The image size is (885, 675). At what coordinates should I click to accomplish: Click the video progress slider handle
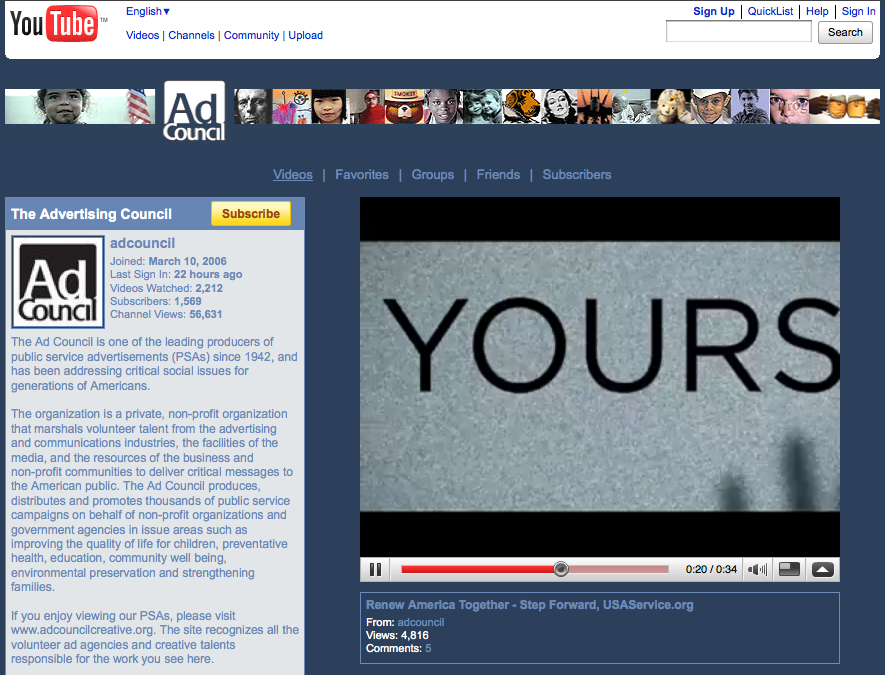coord(560,569)
